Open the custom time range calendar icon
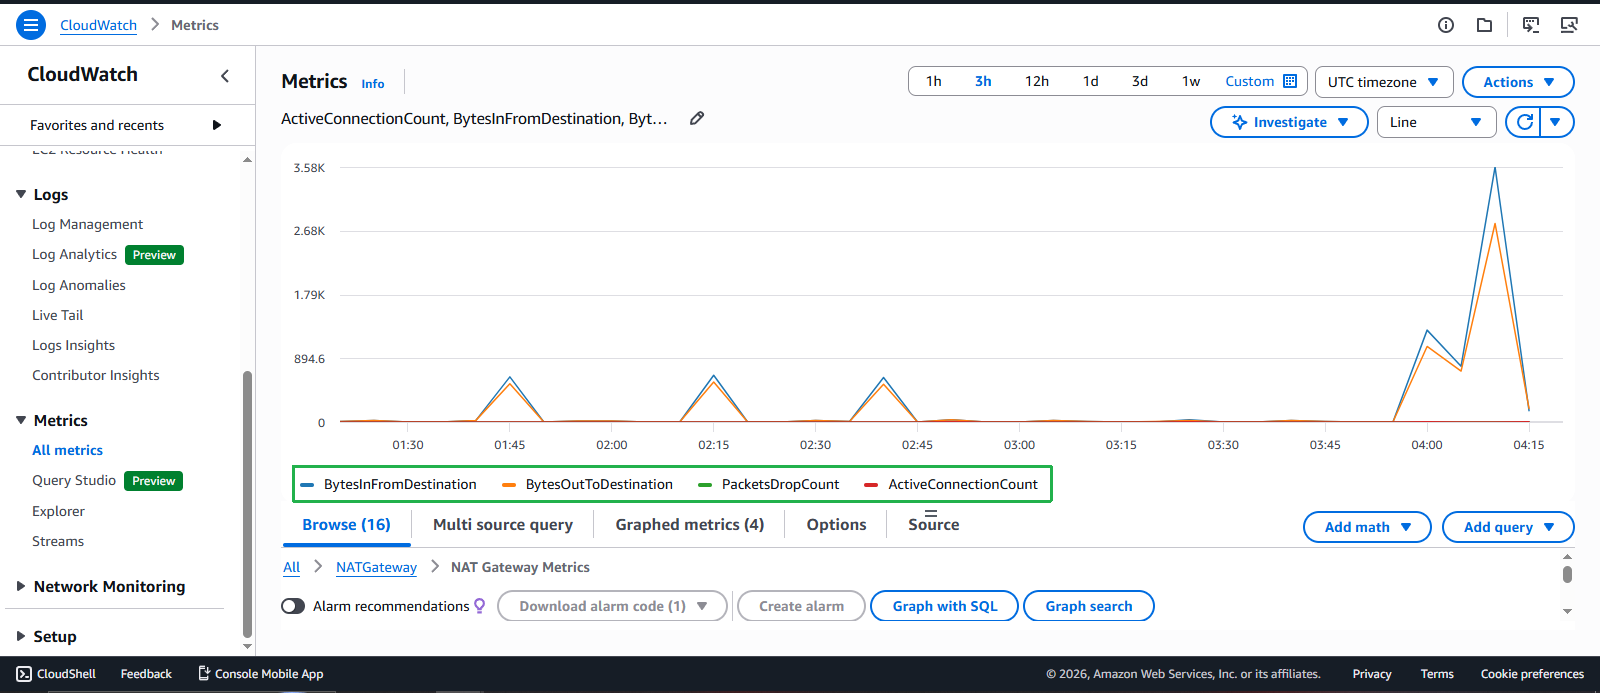This screenshot has height=693, width=1600. [x=1290, y=81]
